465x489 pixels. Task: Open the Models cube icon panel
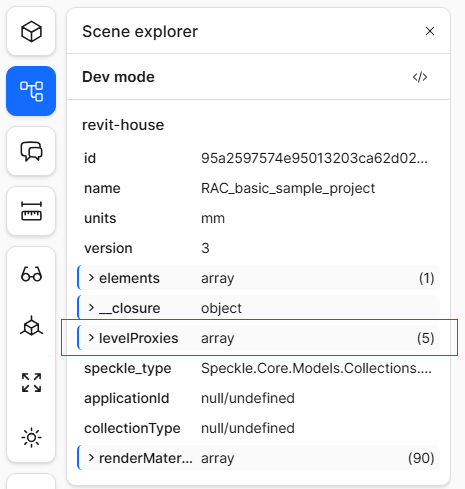(x=31, y=31)
